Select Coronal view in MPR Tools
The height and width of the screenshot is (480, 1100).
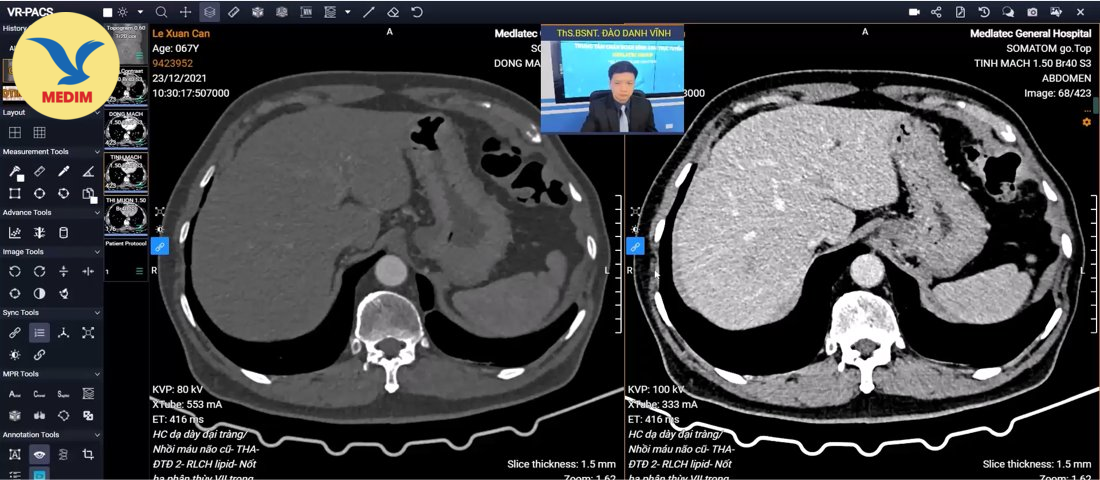pyautogui.click(x=39, y=393)
